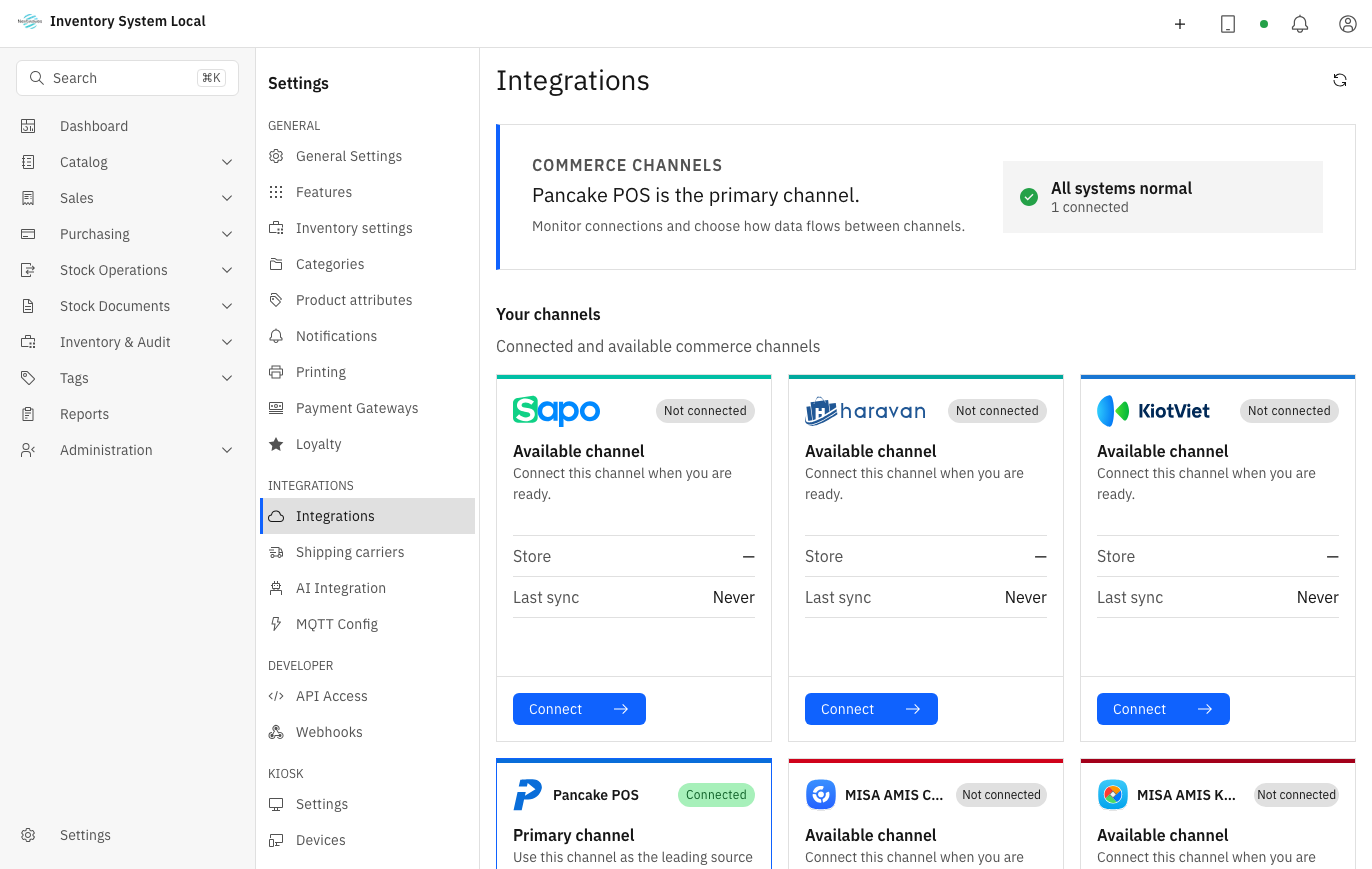Open Settings at sidebar bottom
1372x869 pixels.
127,835
